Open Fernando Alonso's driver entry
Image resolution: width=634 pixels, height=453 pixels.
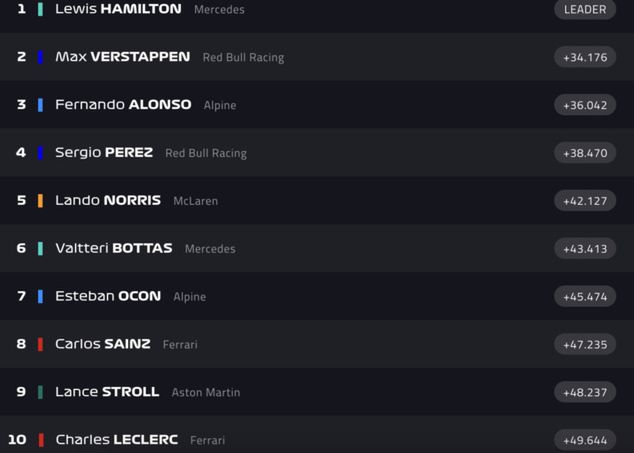click(x=123, y=105)
